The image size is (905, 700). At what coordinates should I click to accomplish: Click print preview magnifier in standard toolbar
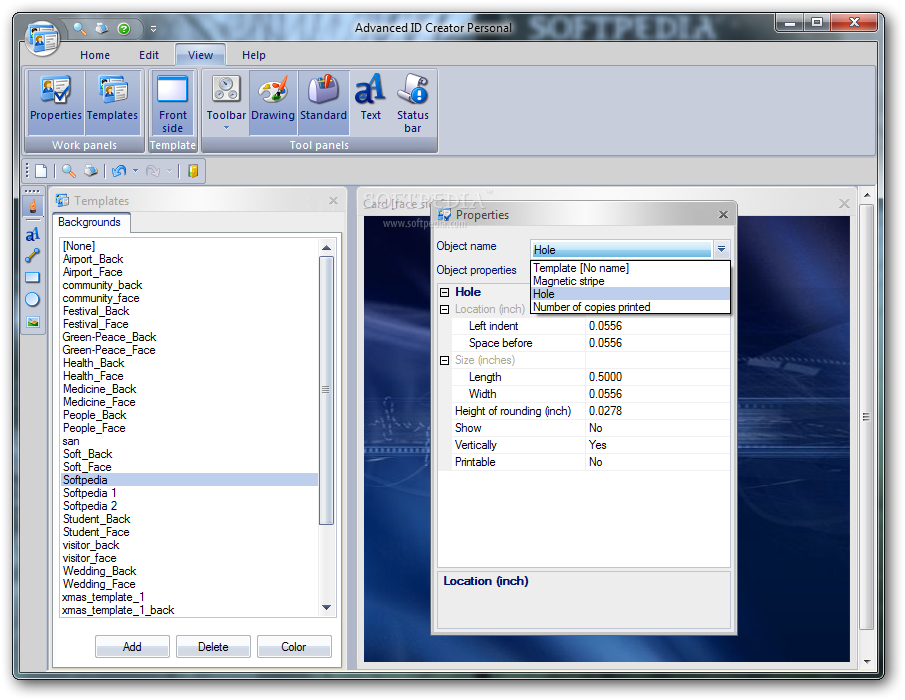point(69,171)
